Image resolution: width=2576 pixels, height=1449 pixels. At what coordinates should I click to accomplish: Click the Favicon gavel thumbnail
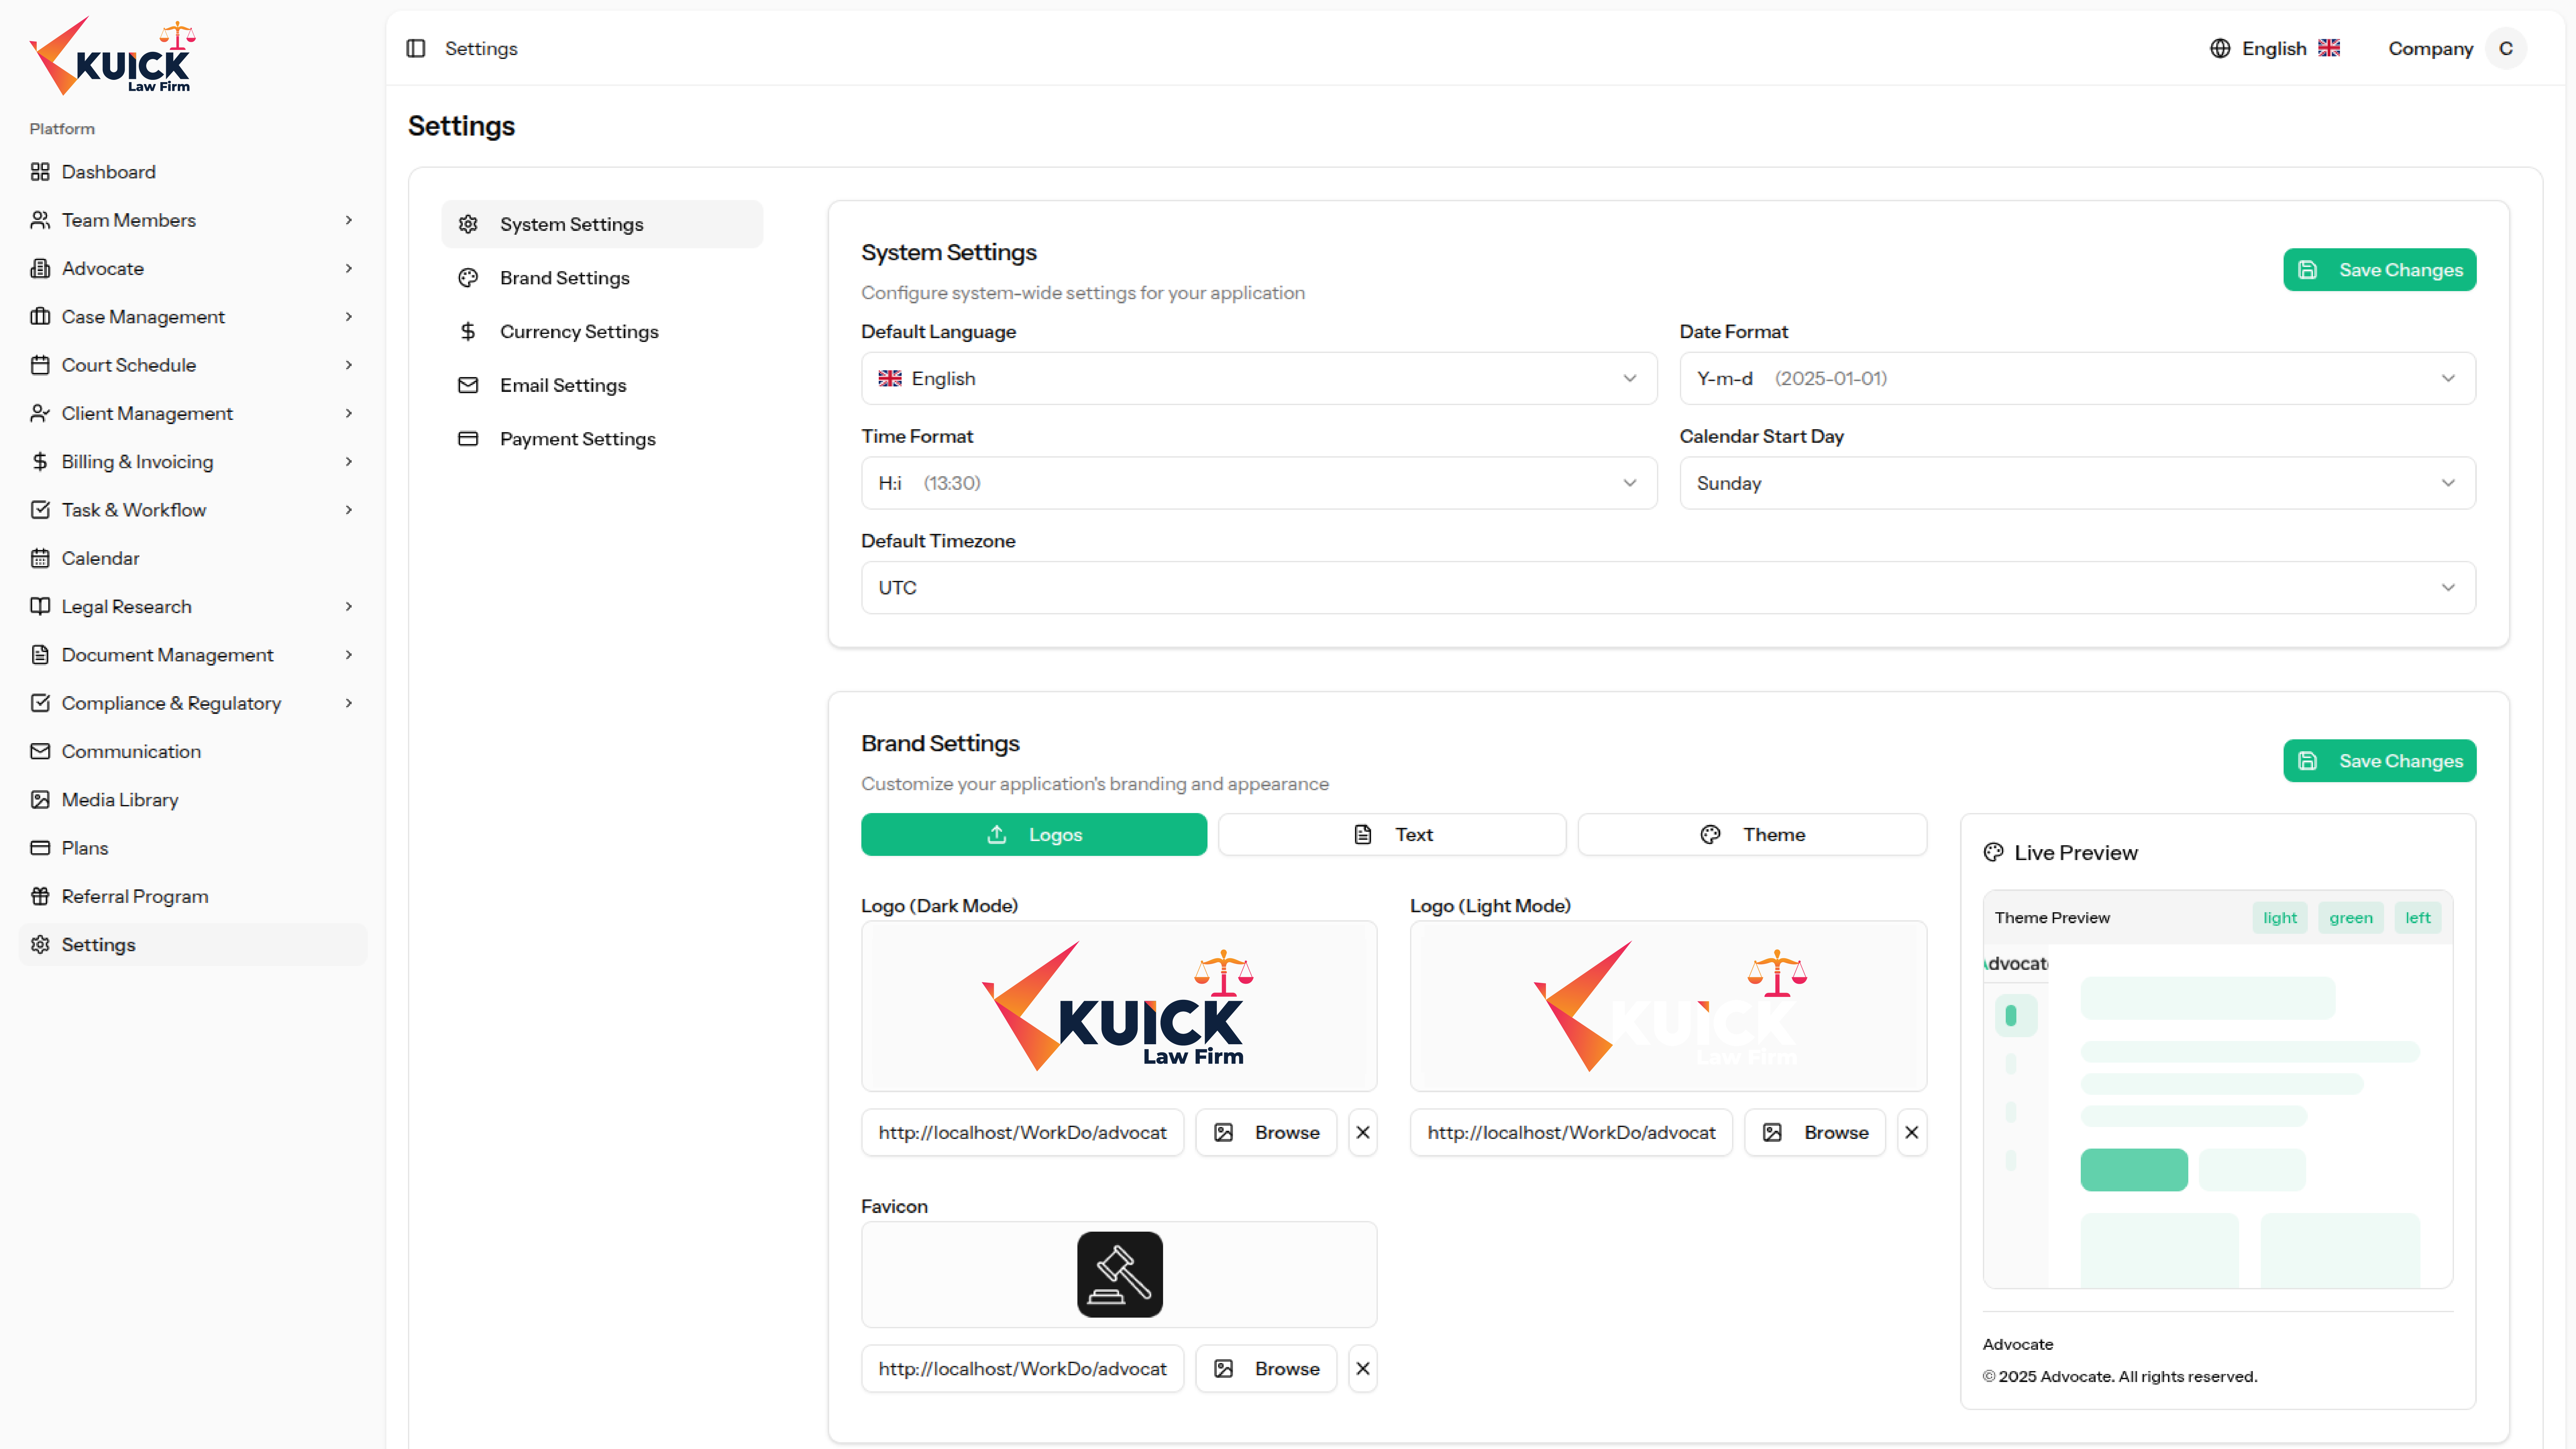pyautogui.click(x=1120, y=1274)
